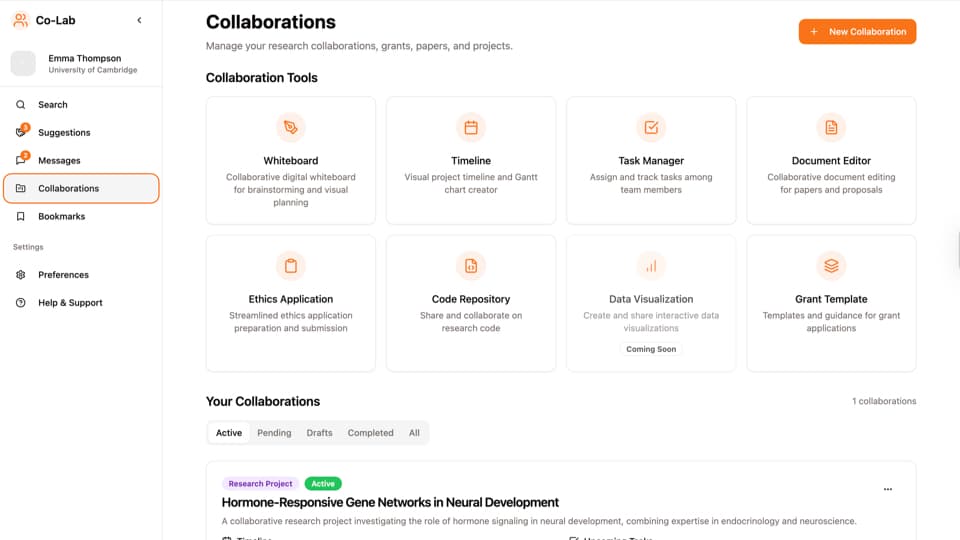Click the green Active status badge
Image resolution: width=960 pixels, height=540 pixels.
click(x=323, y=484)
